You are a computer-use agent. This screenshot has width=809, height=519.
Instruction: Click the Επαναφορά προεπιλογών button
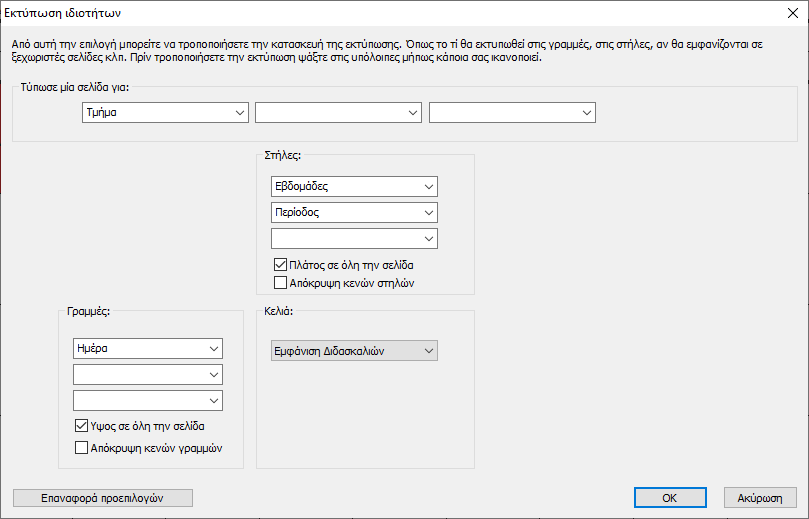(x=102, y=497)
